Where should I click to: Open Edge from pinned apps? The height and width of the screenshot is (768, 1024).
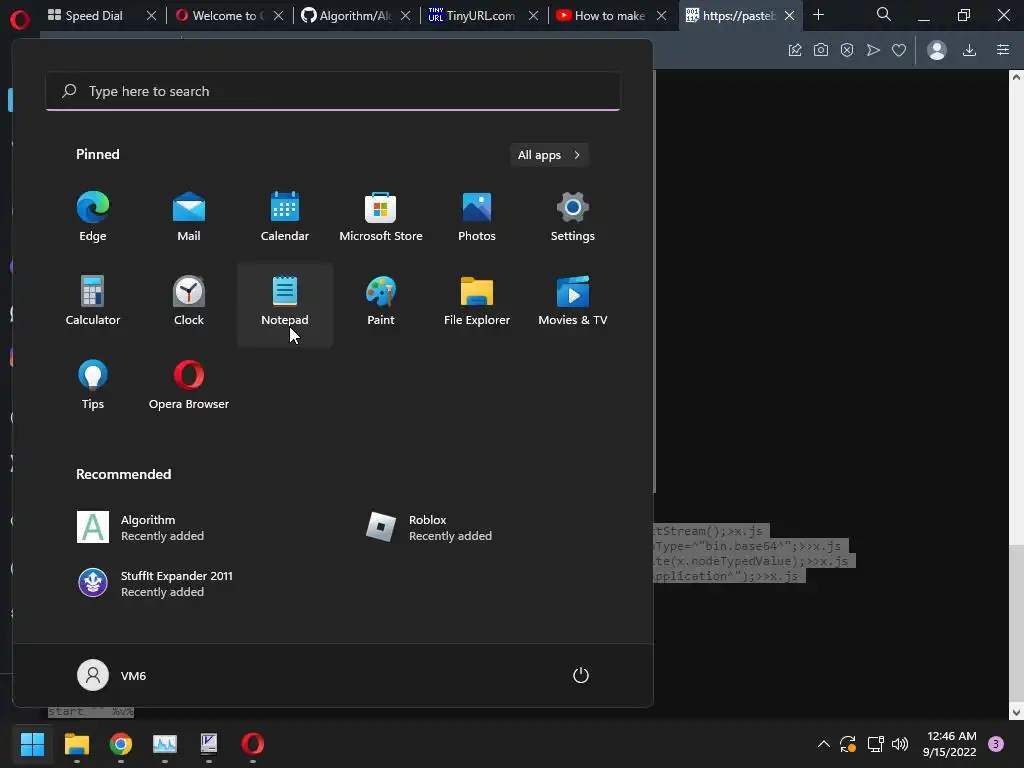coord(93,217)
